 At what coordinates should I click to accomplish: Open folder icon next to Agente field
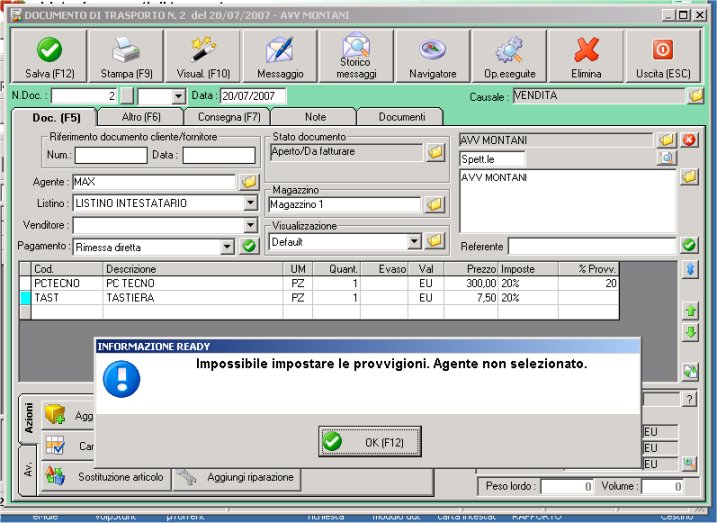click(x=249, y=182)
